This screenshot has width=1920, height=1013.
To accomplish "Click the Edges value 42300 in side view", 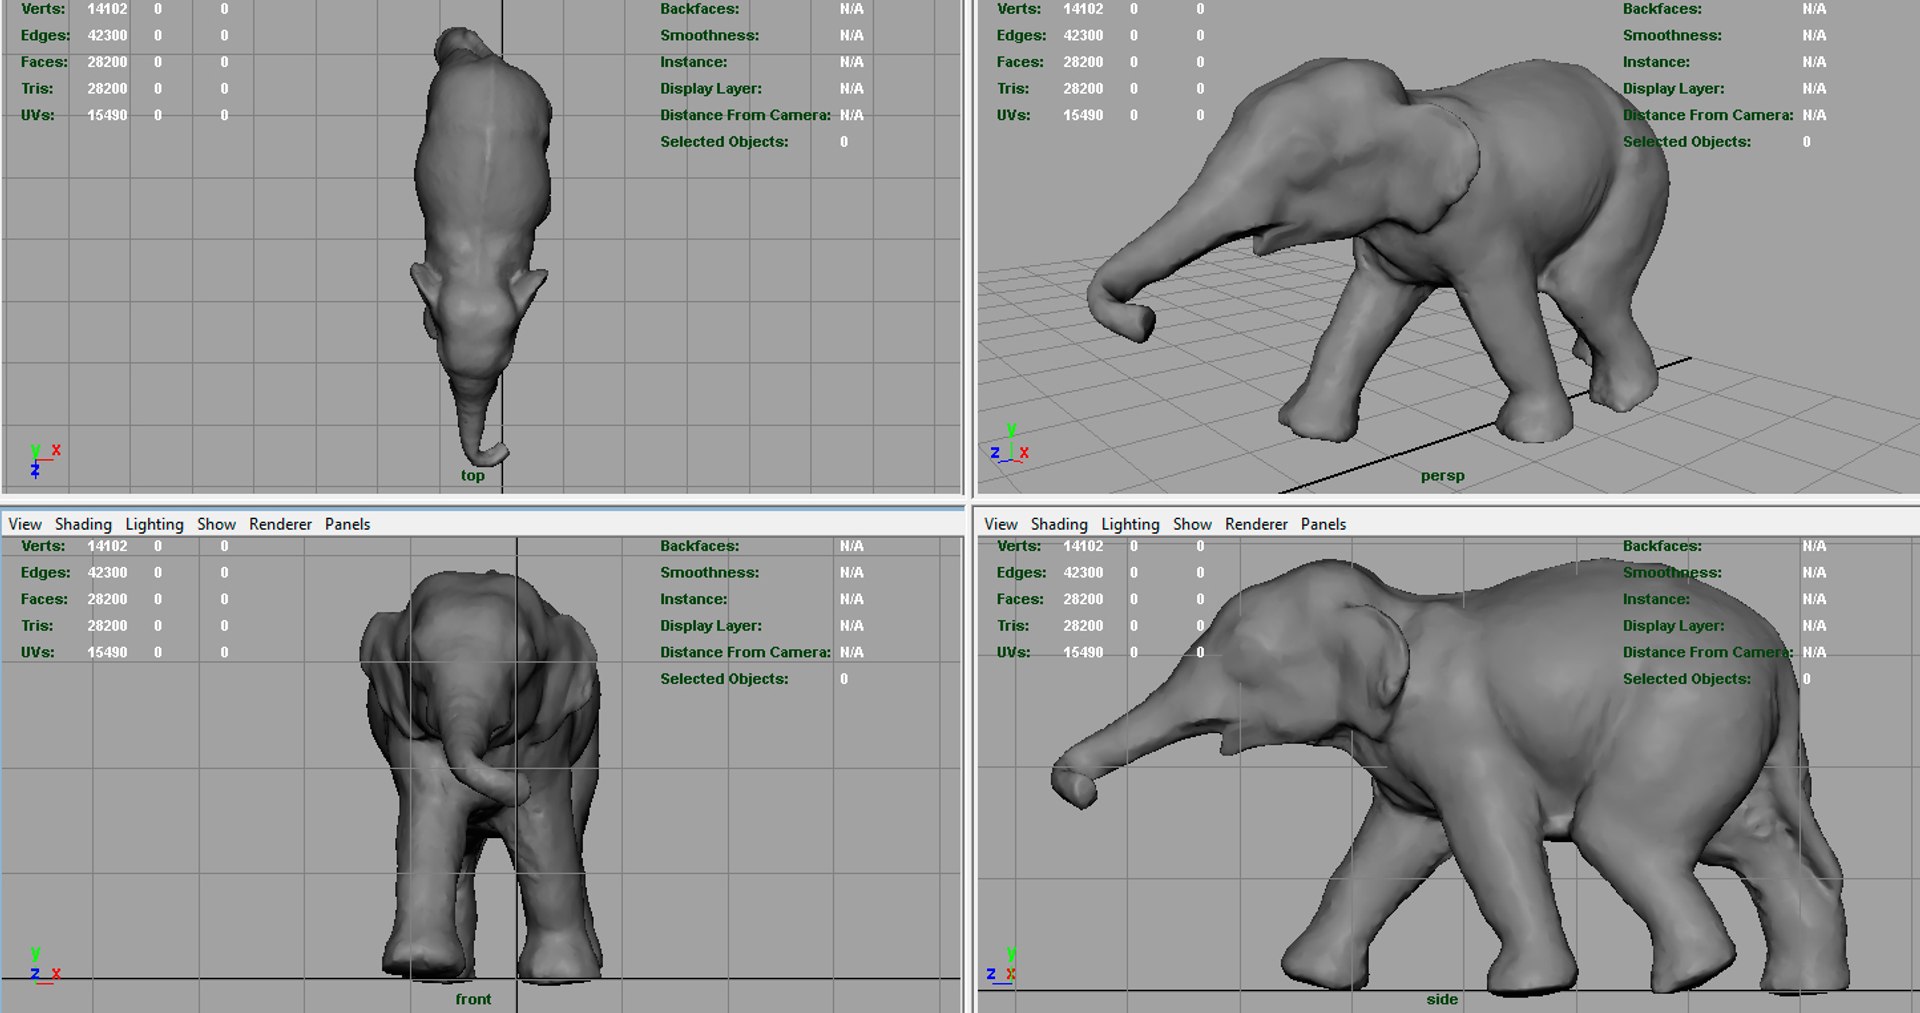I will click(1083, 573).
